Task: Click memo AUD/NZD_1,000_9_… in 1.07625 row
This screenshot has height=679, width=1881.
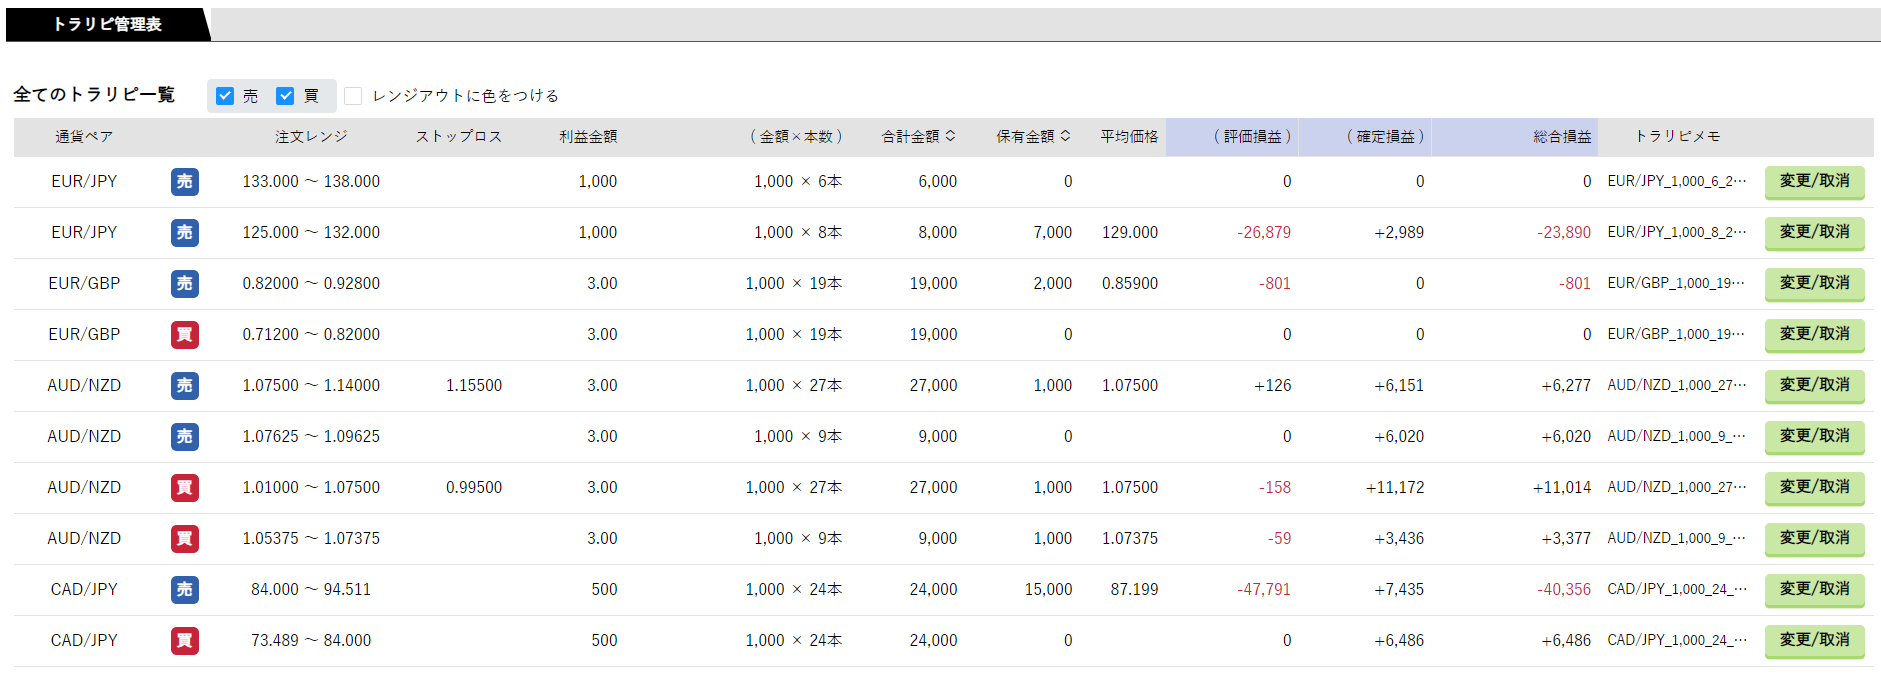Action: pyautogui.click(x=1677, y=437)
